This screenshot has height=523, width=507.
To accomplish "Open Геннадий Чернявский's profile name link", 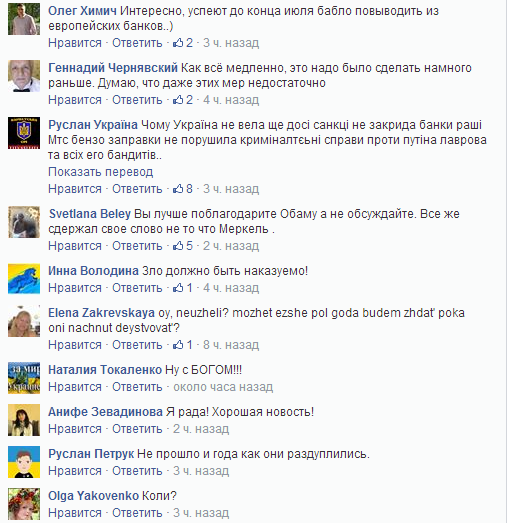I will click(x=113, y=68).
